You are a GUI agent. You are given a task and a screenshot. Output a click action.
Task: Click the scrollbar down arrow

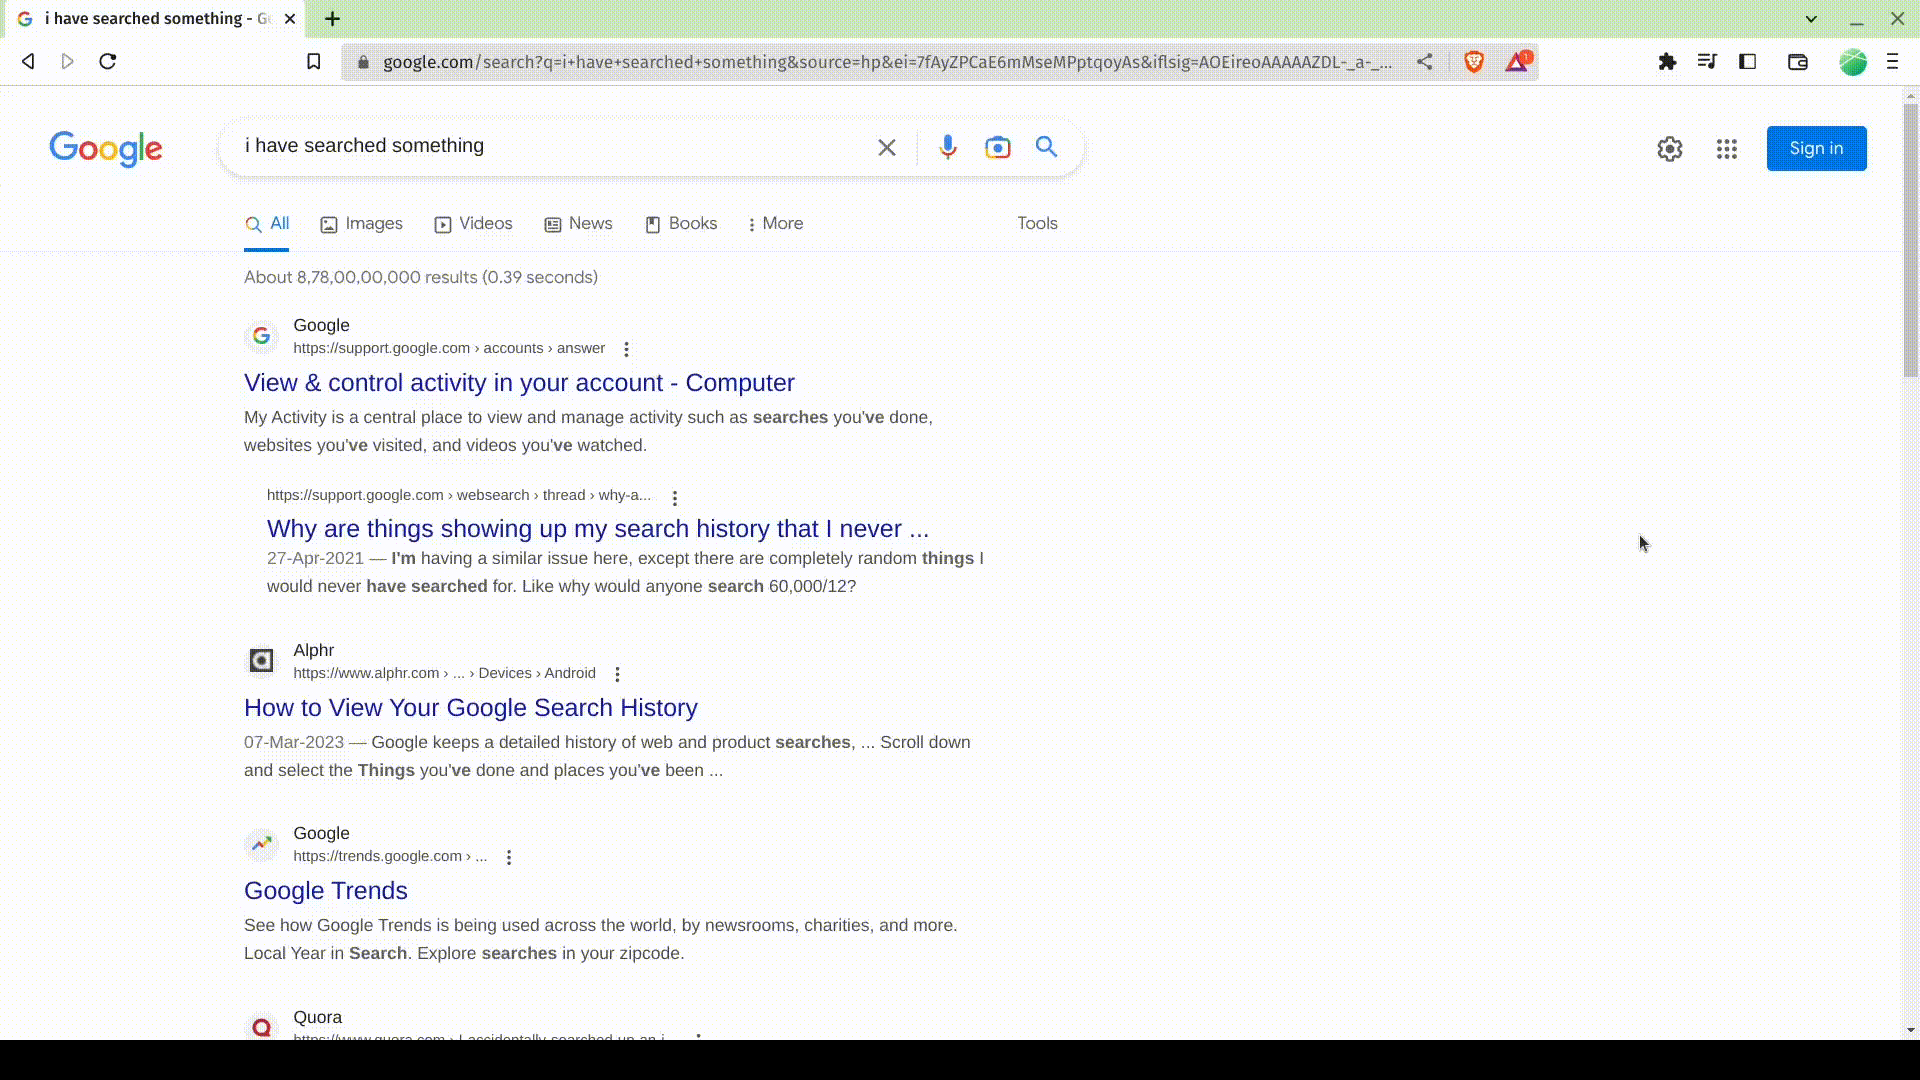click(1911, 1030)
